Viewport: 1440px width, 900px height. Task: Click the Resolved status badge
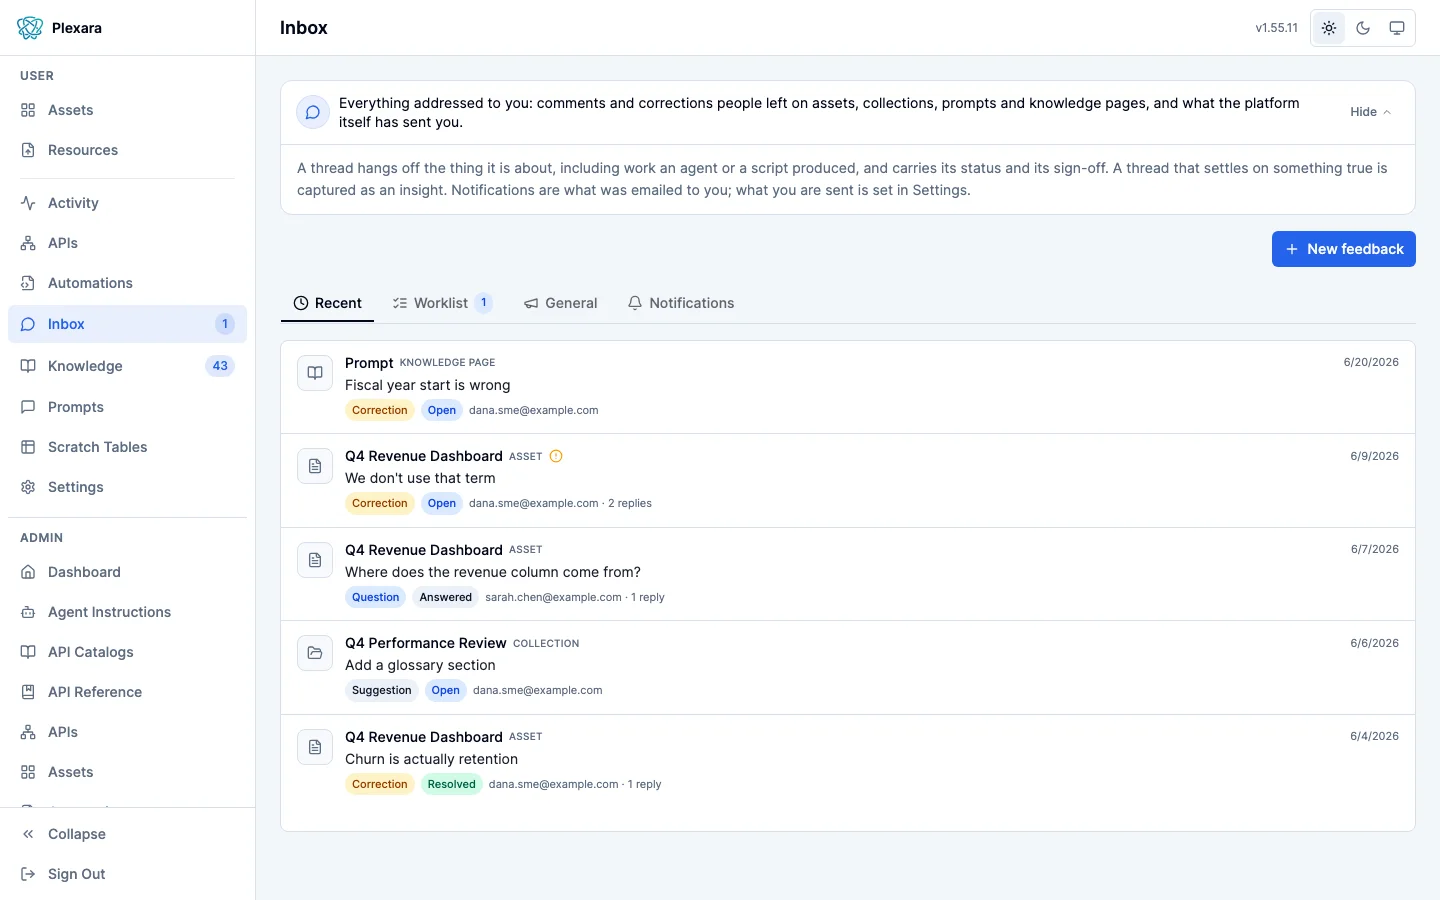pos(452,784)
